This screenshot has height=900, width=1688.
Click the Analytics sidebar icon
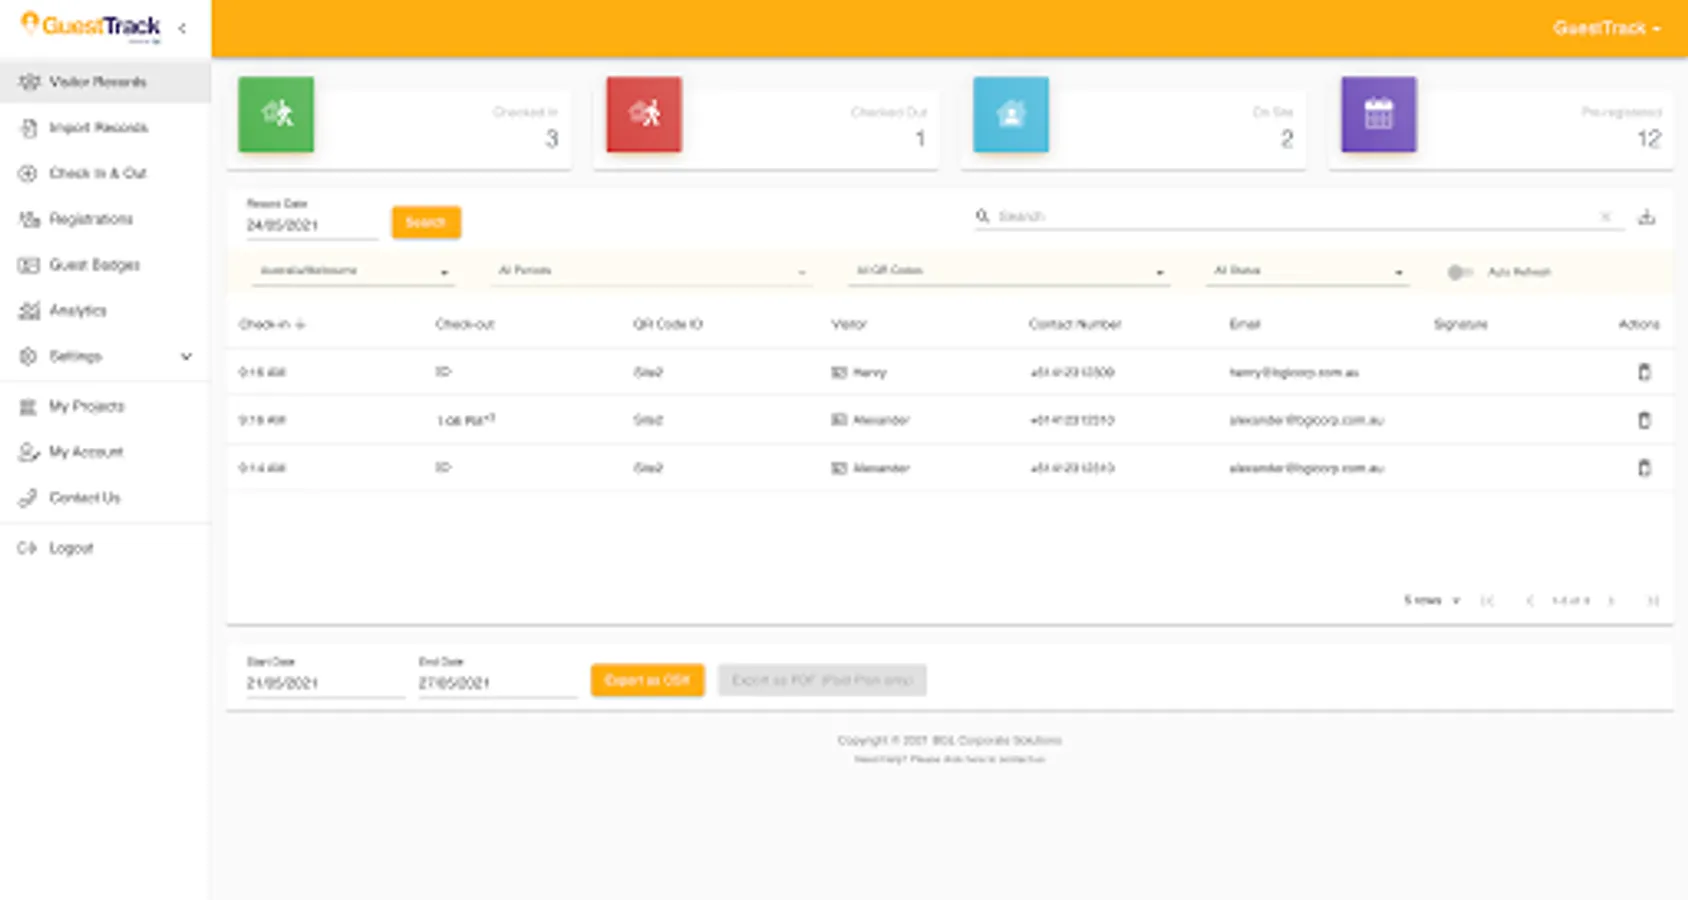pyautogui.click(x=29, y=311)
